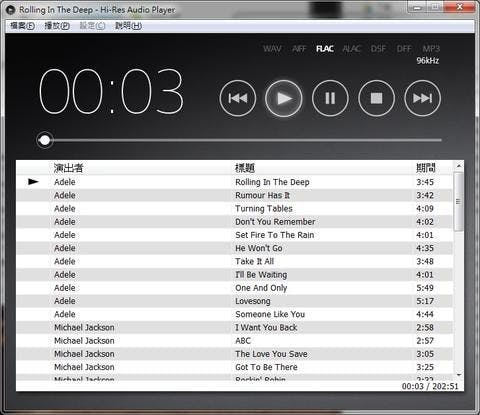Select the track Turning Tables
480x415 pixels.
(x=235, y=209)
